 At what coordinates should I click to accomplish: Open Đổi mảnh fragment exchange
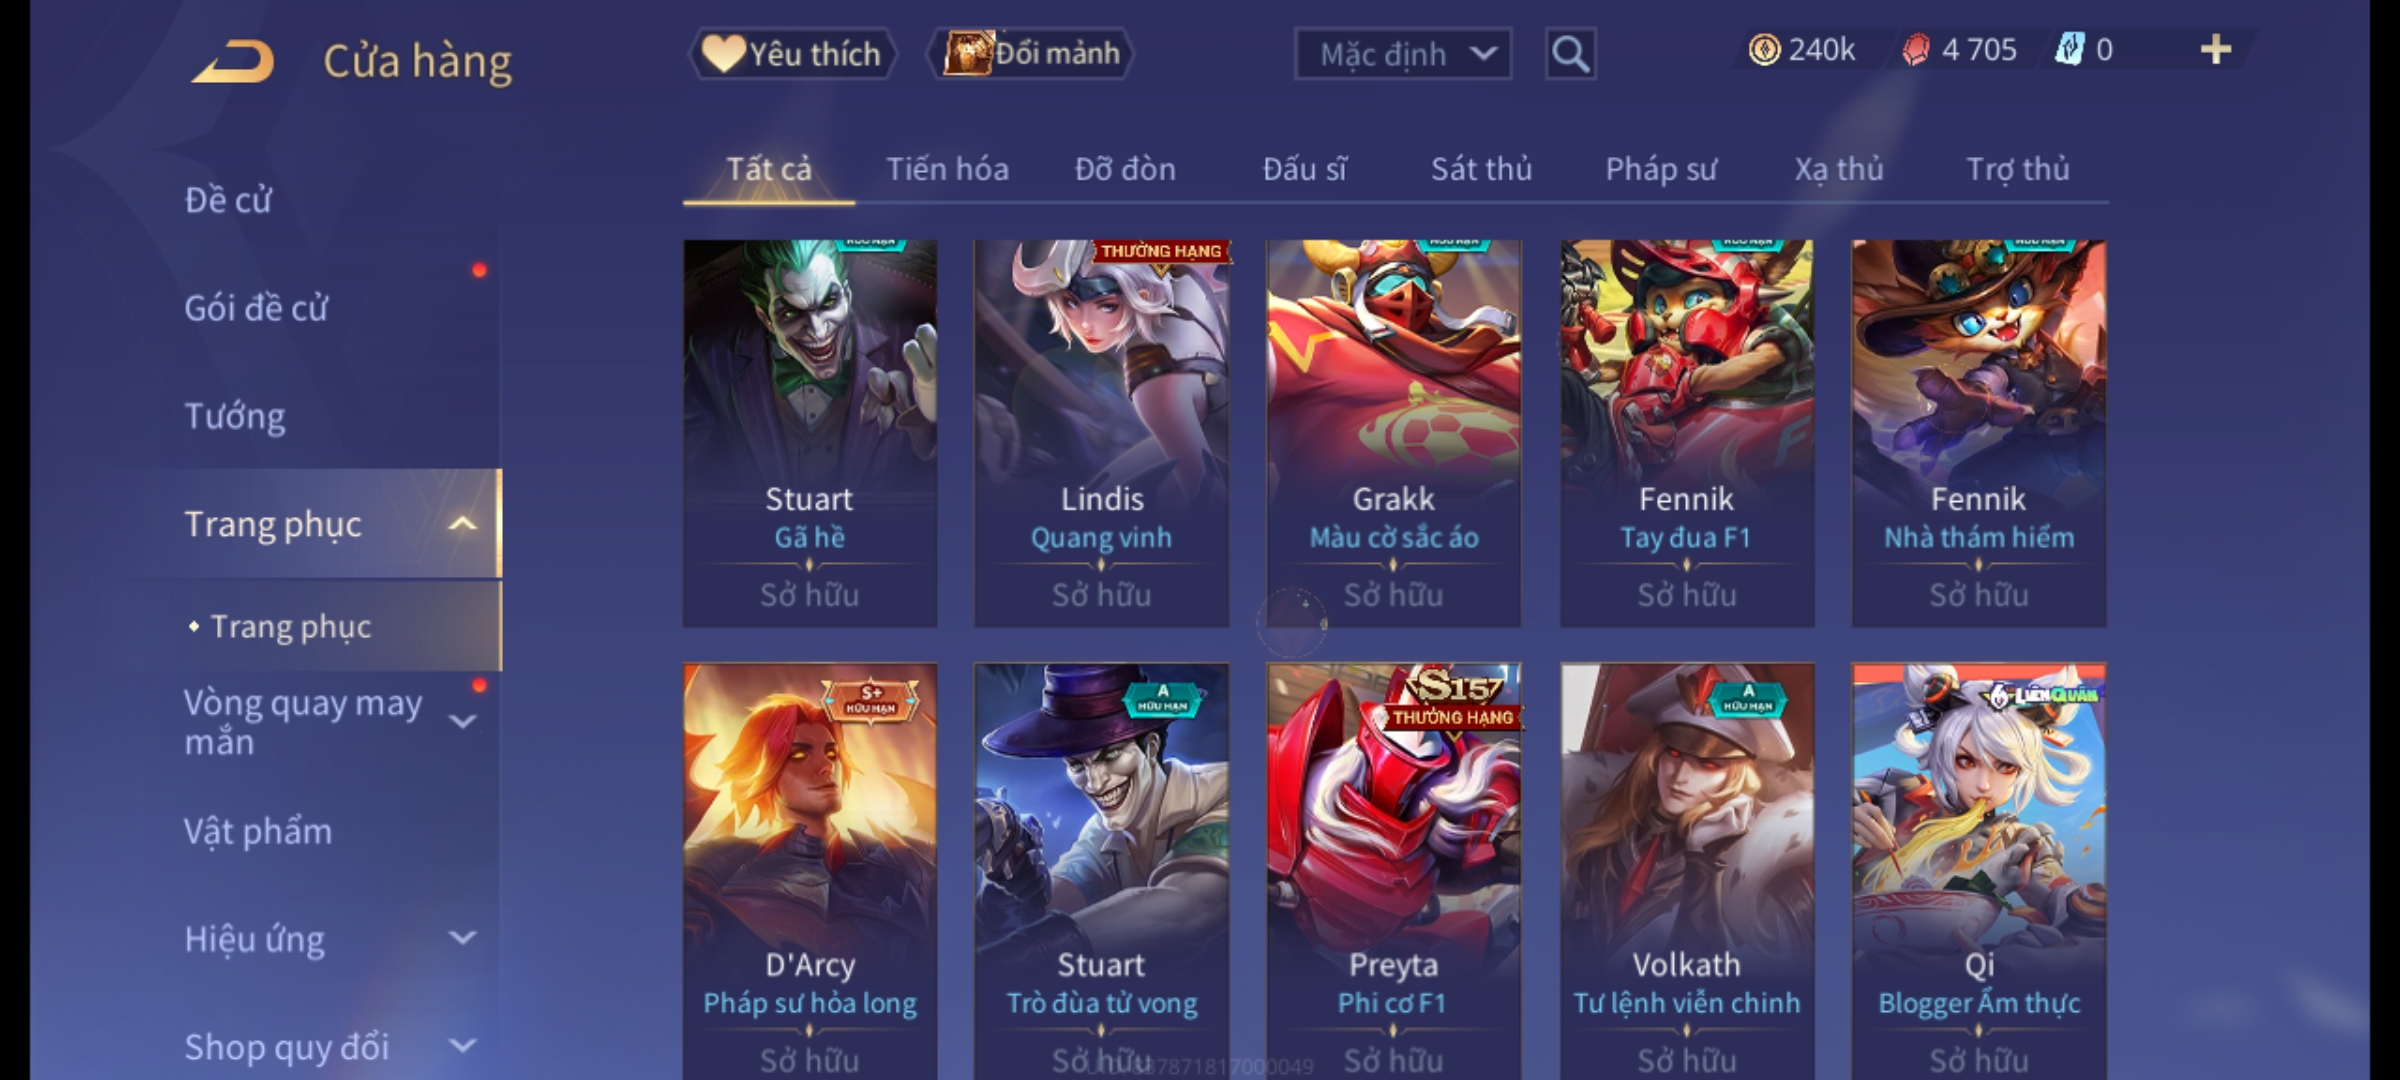1031,54
